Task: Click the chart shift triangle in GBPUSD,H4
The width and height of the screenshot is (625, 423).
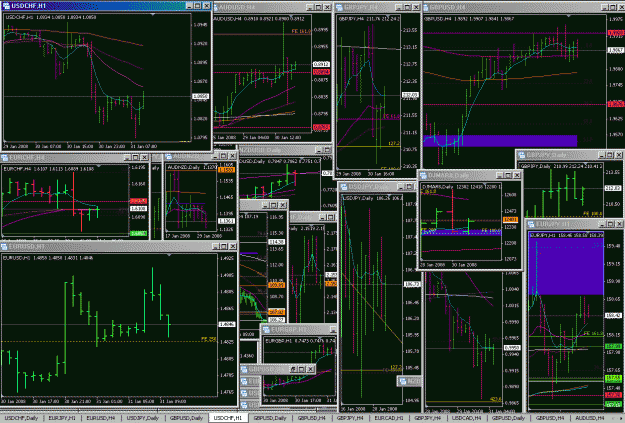Action: click(x=568, y=16)
